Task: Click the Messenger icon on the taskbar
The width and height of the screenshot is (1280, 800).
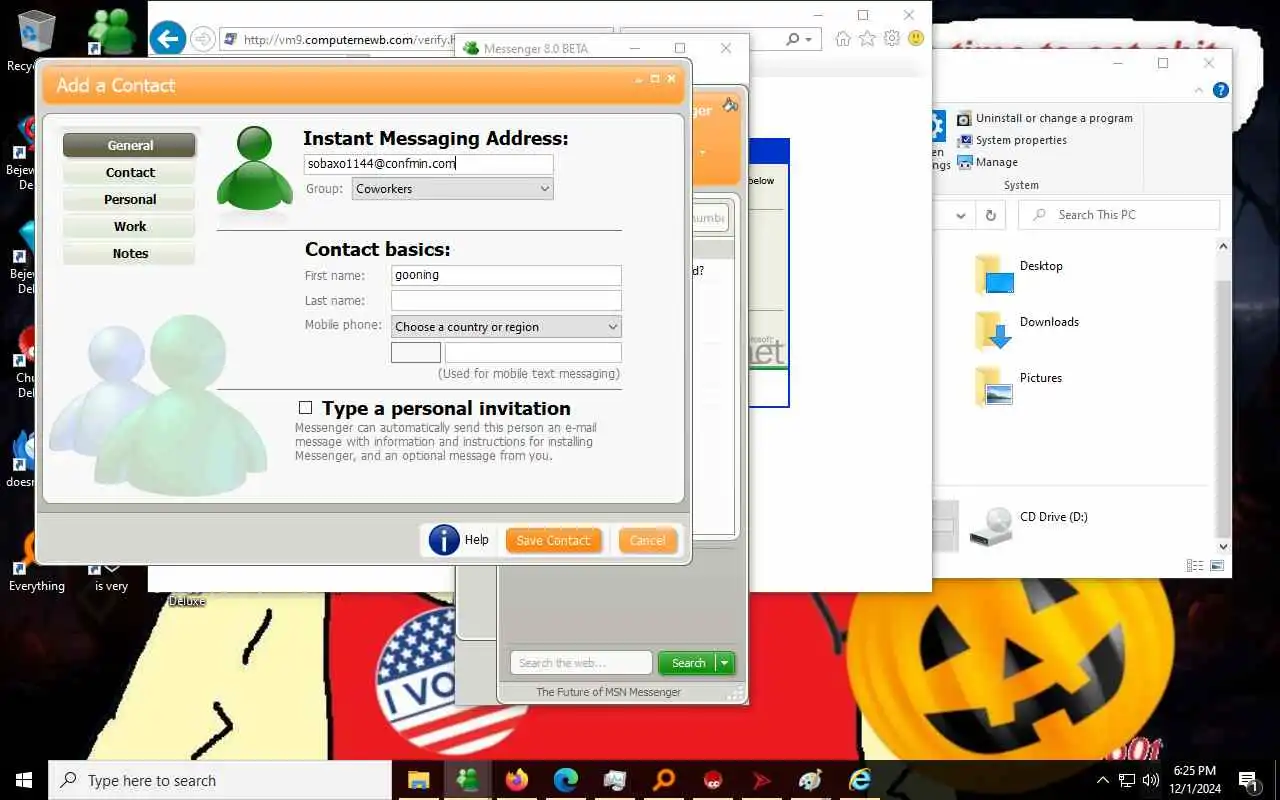Action: coord(467,780)
